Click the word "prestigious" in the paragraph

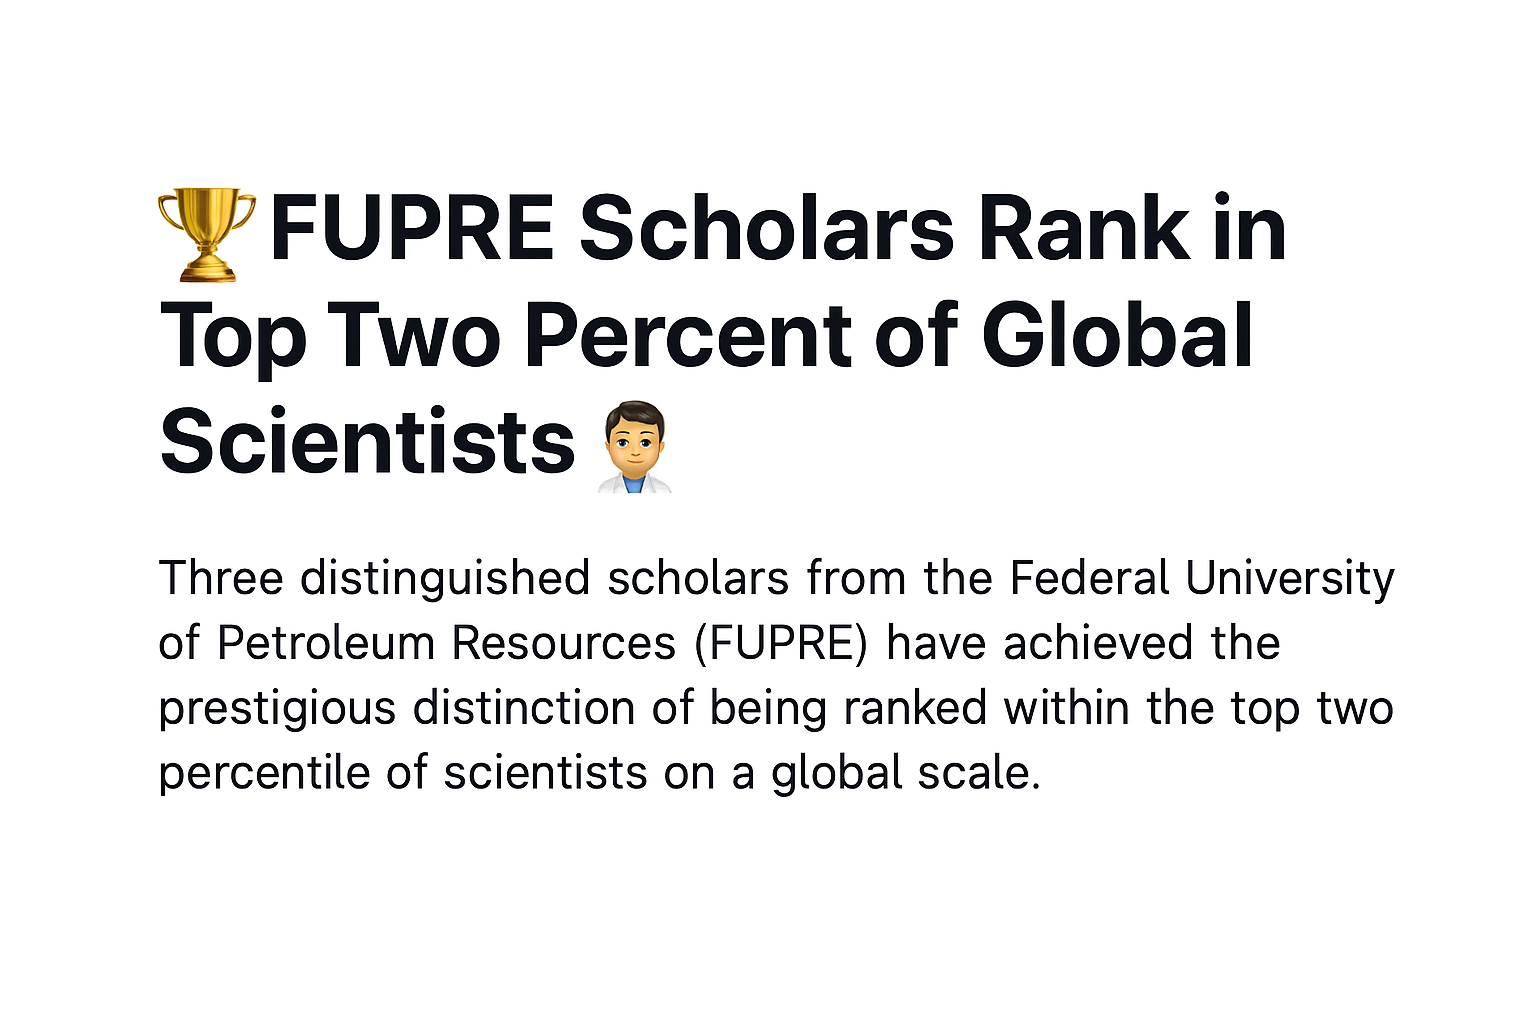tap(276, 708)
